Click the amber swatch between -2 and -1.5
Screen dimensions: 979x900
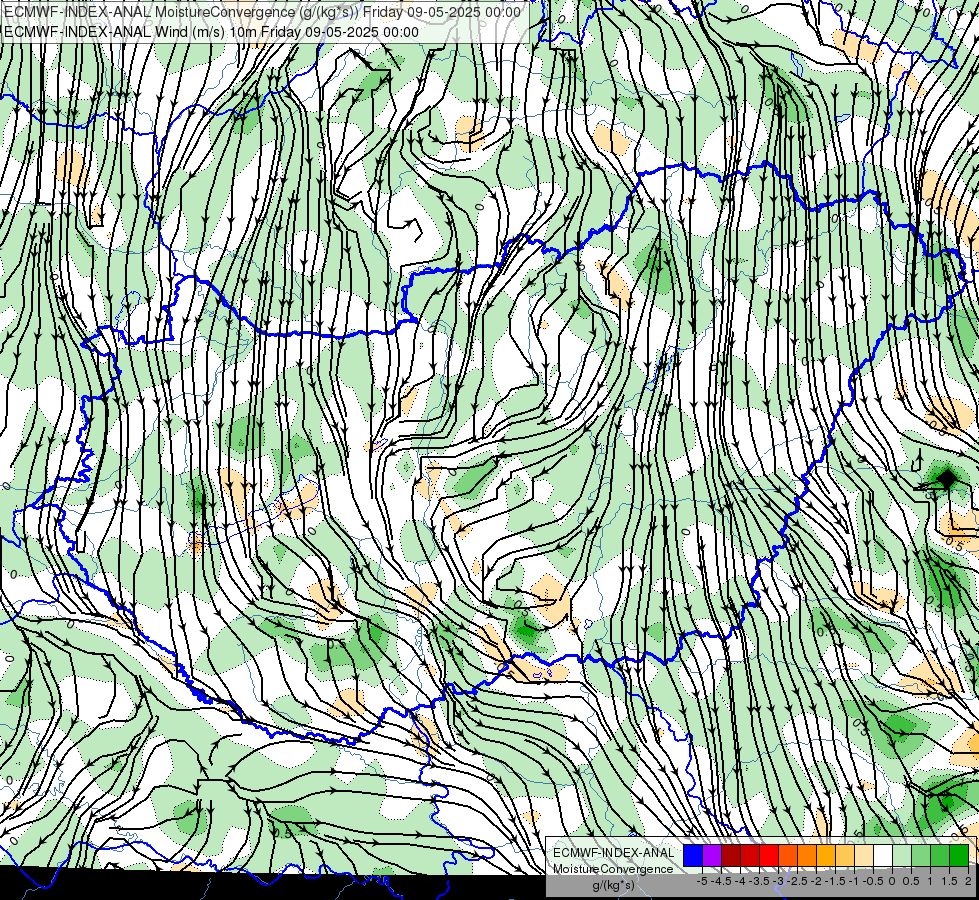coord(825,856)
